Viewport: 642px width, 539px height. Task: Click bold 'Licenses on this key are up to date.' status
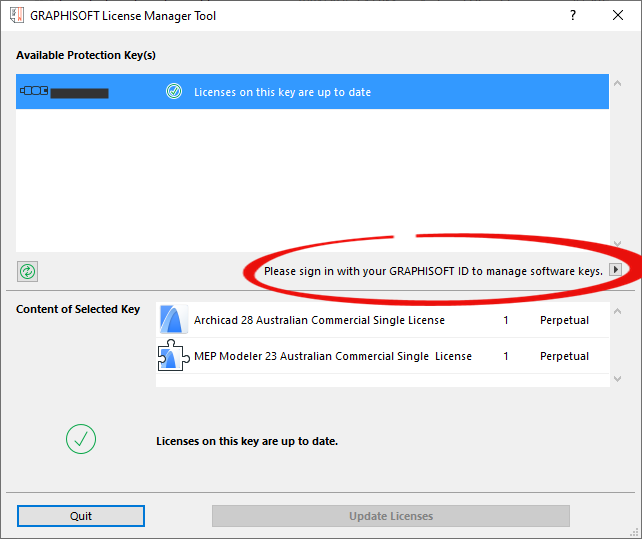click(x=247, y=441)
